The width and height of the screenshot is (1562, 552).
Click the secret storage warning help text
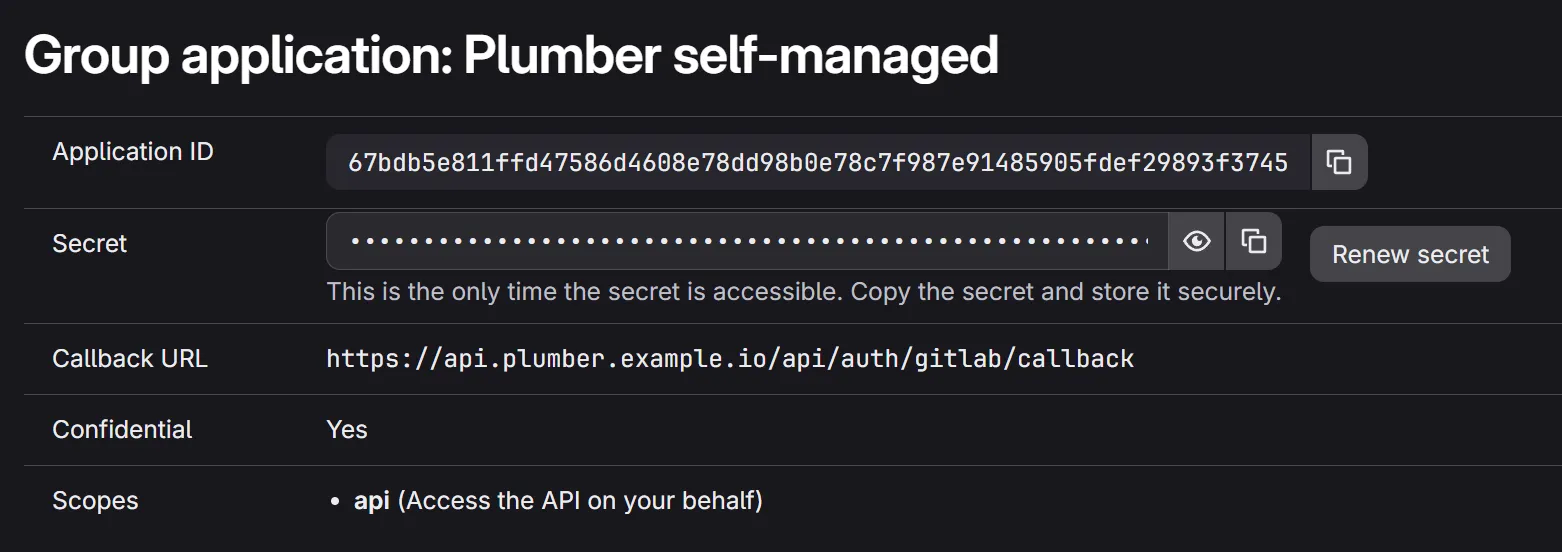point(803,292)
